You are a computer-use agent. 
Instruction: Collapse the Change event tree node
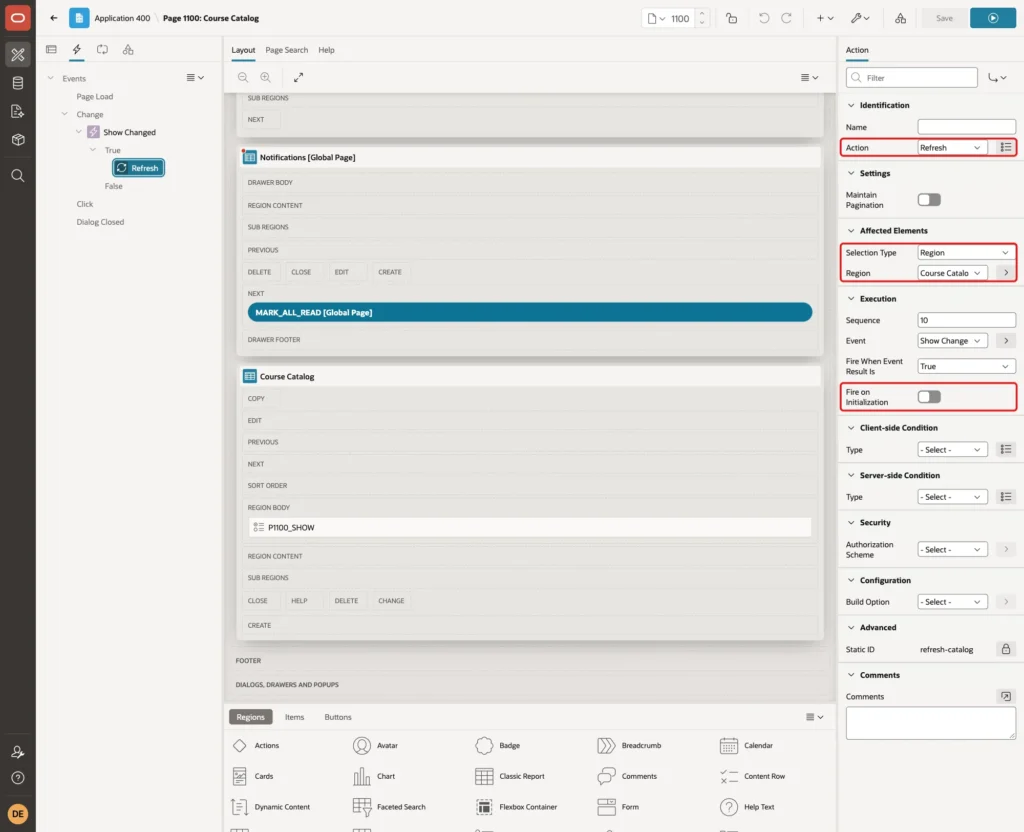(64, 114)
